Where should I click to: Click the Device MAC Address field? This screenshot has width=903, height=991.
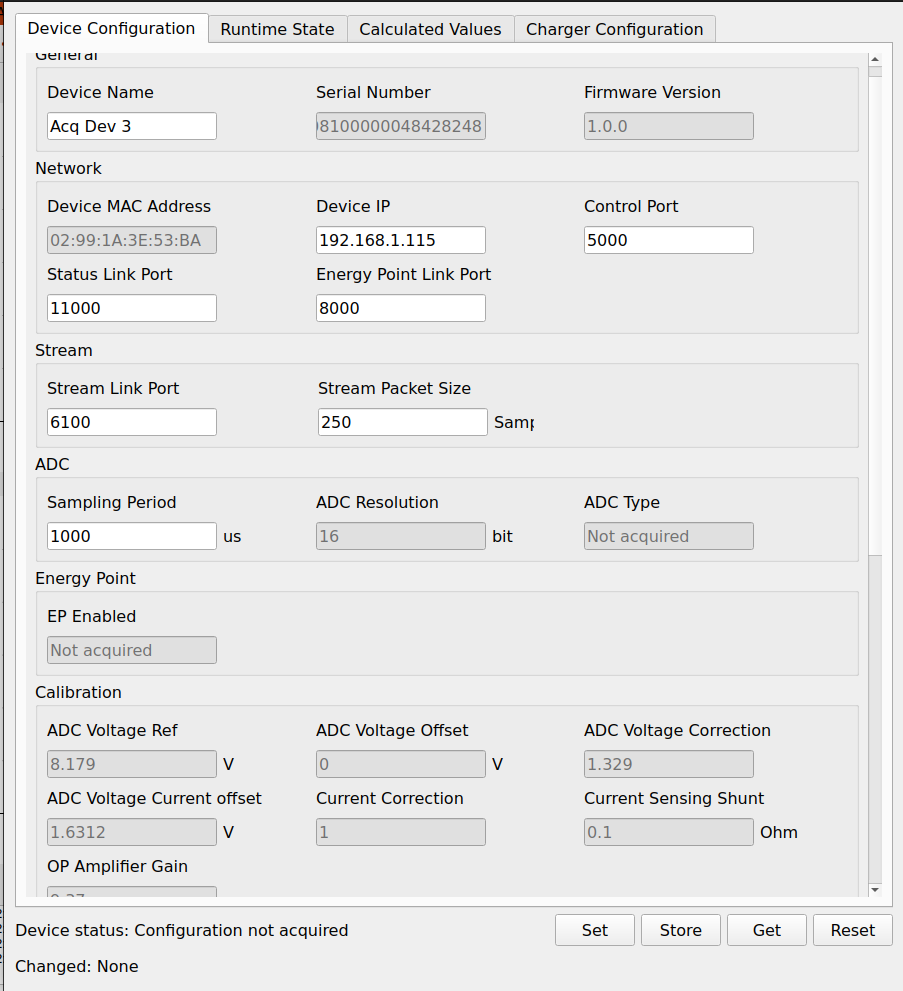tap(132, 240)
